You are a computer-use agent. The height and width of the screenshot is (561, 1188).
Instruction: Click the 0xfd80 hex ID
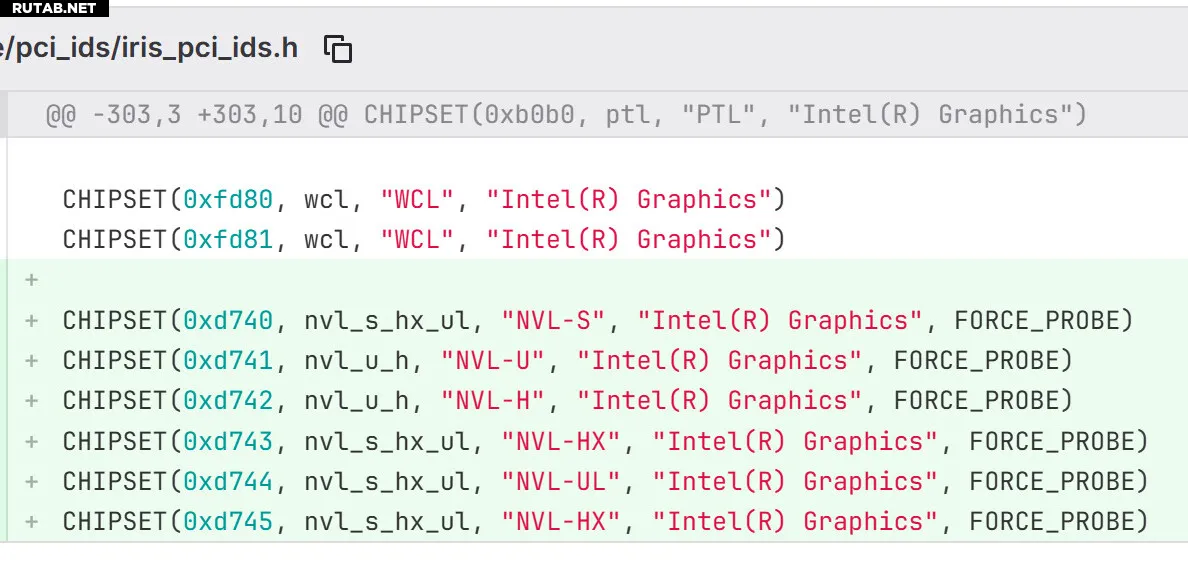click(x=228, y=200)
